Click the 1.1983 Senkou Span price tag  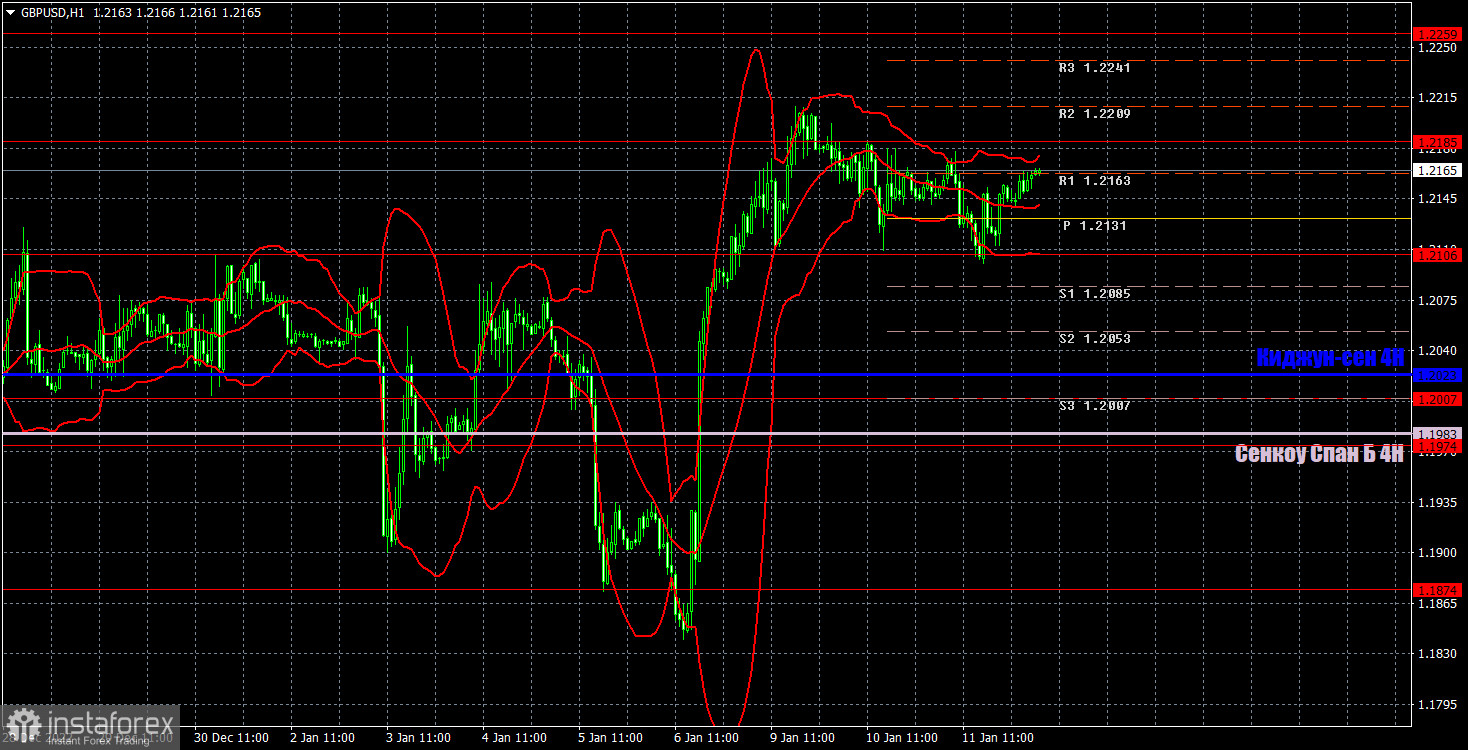pyautogui.click(x=1439, y=433)
